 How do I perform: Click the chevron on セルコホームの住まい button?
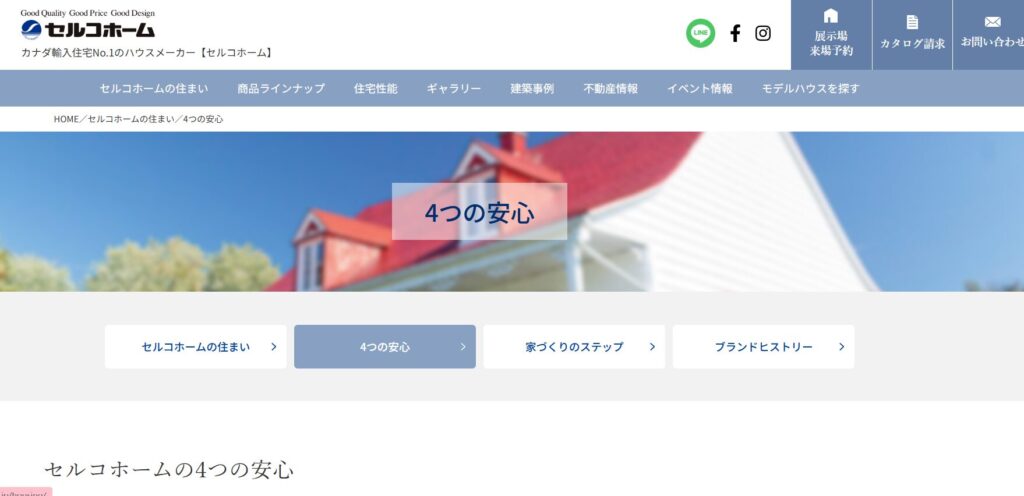[x=274, y=347]
